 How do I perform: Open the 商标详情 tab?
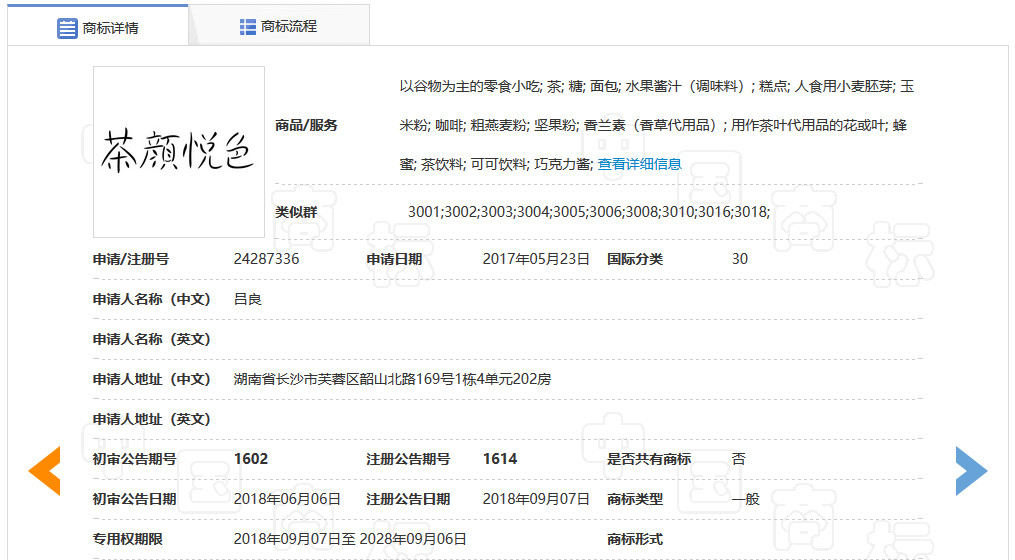[x=98, y=27]
